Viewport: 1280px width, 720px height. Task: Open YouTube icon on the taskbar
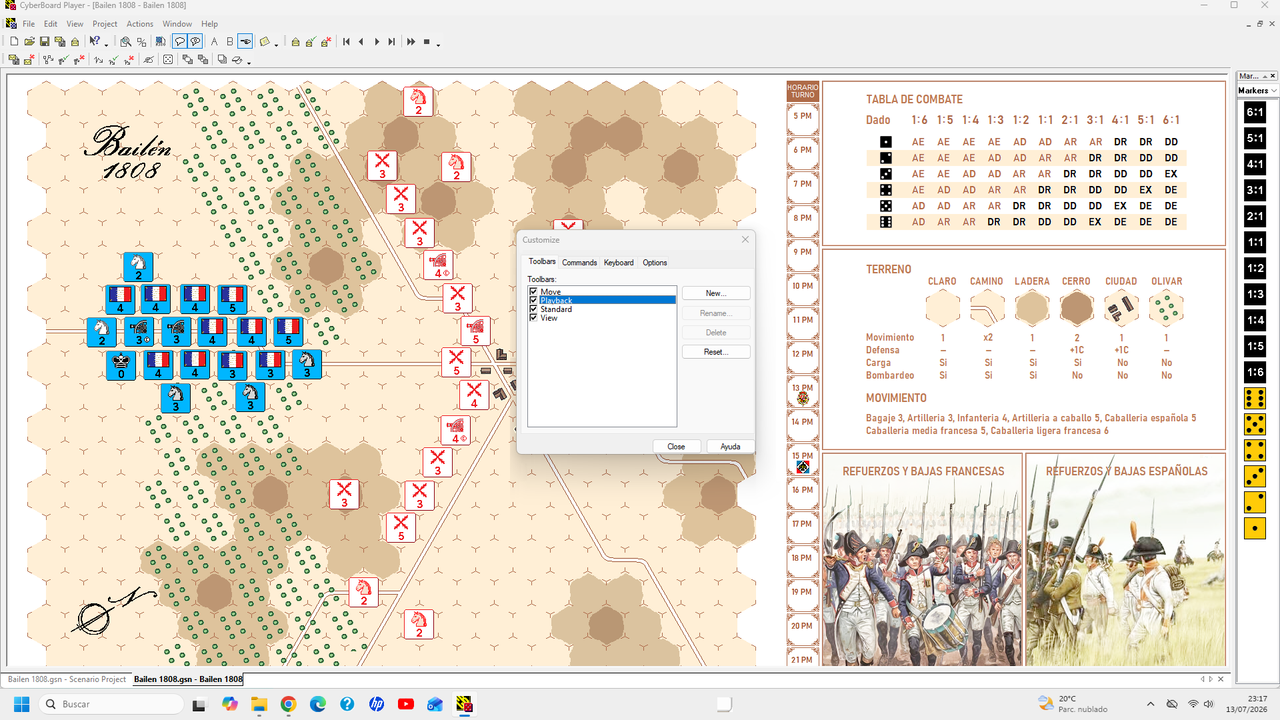[x=406, y=704]
